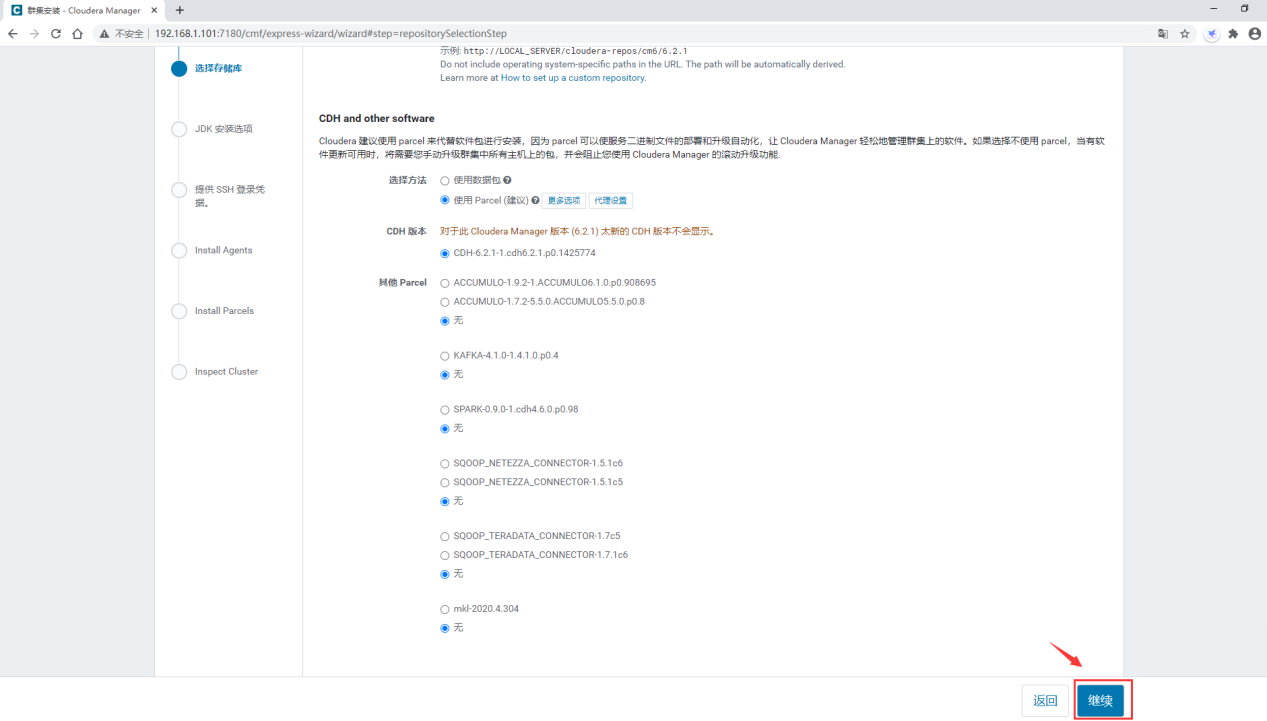Select KAFKA-4.1.0-1.4.1.0.p0.4 parcel

445,356
